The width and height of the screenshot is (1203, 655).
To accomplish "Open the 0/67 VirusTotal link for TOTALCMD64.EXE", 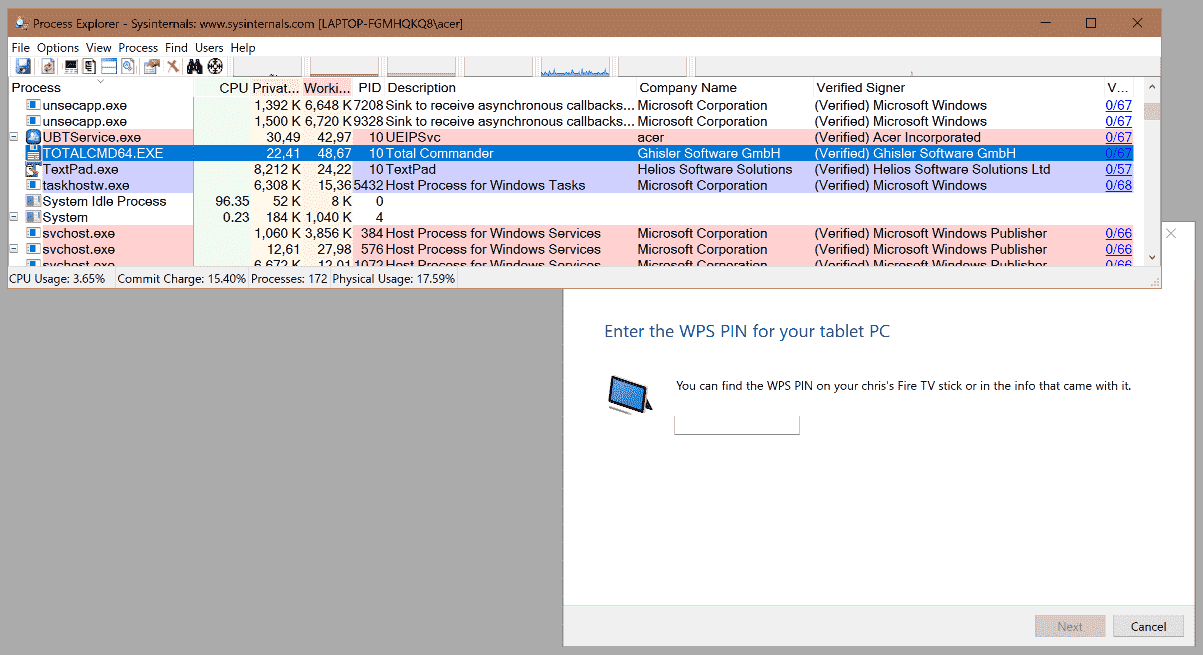I will point(1118,153).
